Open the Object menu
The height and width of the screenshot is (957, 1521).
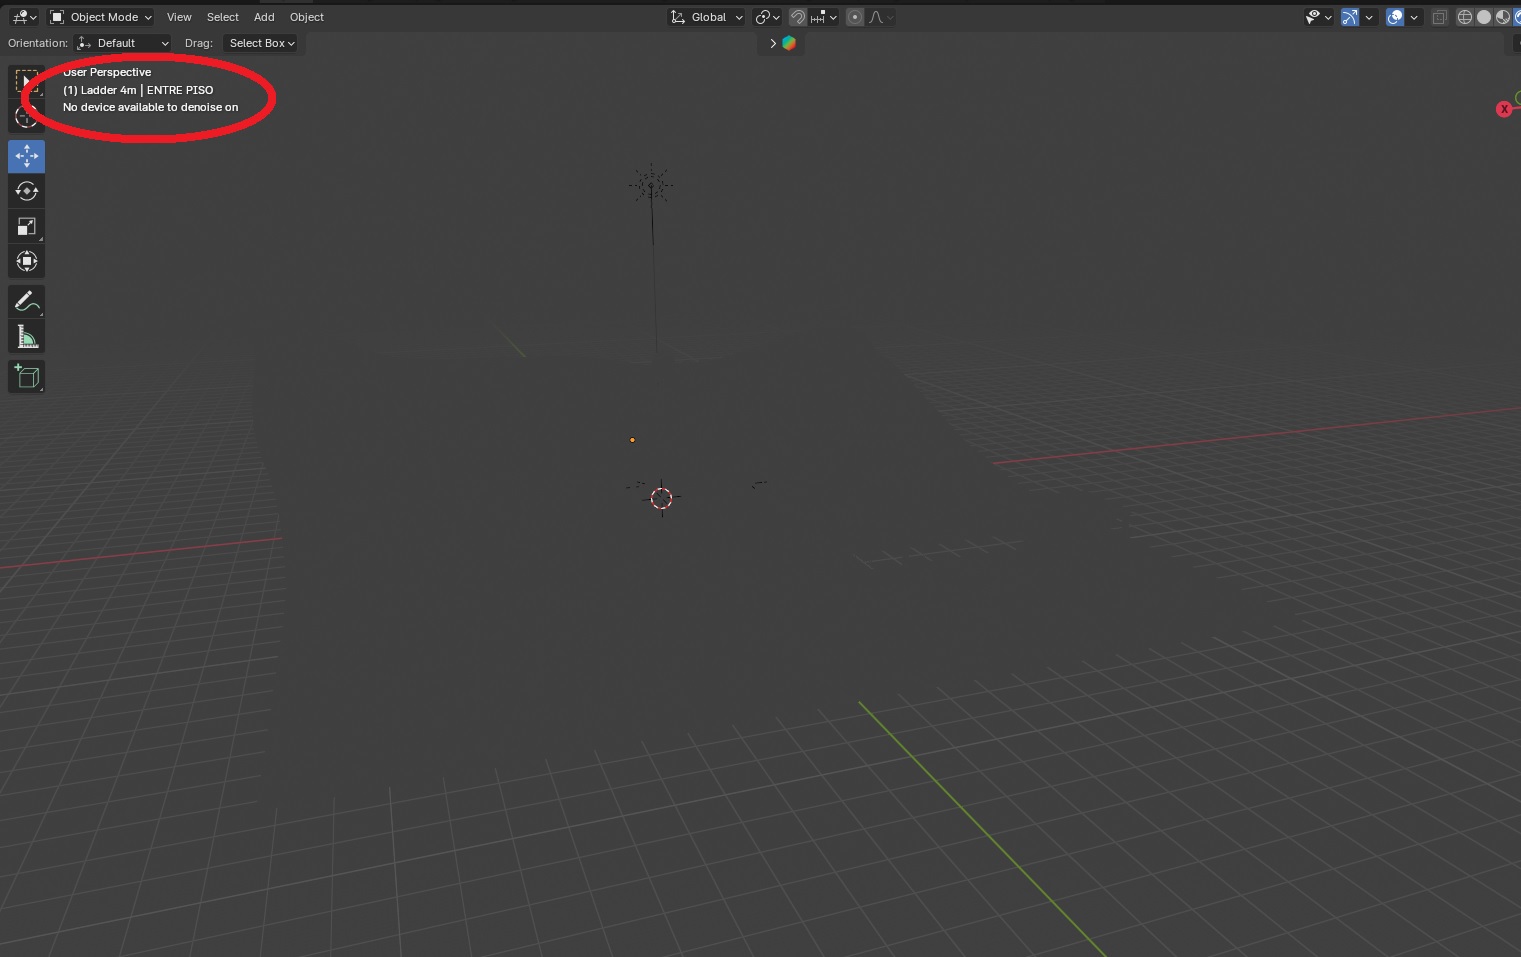click(x=307, y=17)
